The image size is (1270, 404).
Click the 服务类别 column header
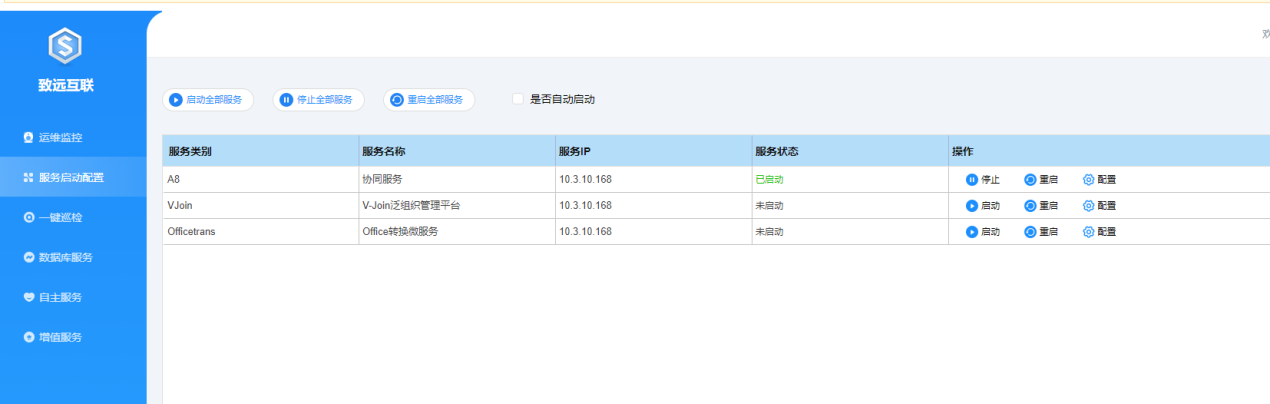(x=261, y=152)
